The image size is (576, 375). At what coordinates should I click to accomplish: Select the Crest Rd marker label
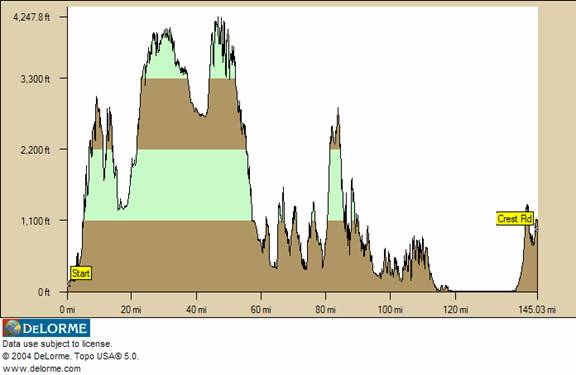[514, 219]
